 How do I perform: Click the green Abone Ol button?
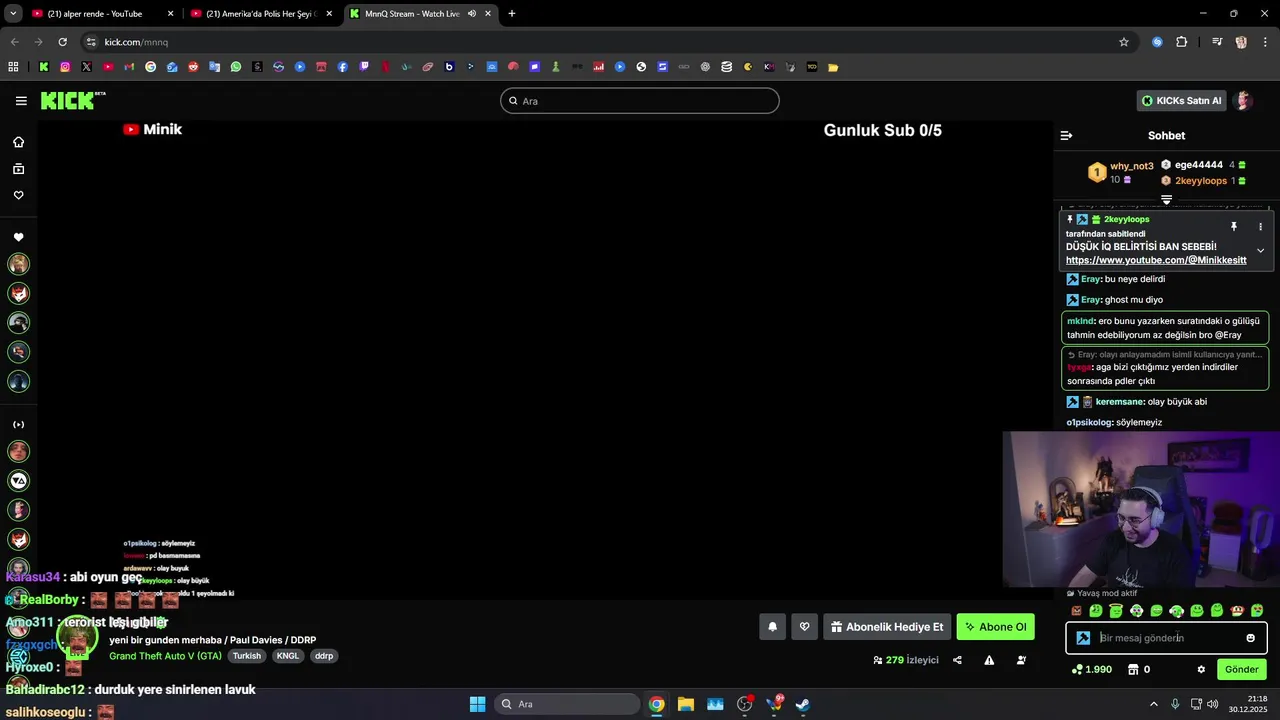click(x=995, y=627)
